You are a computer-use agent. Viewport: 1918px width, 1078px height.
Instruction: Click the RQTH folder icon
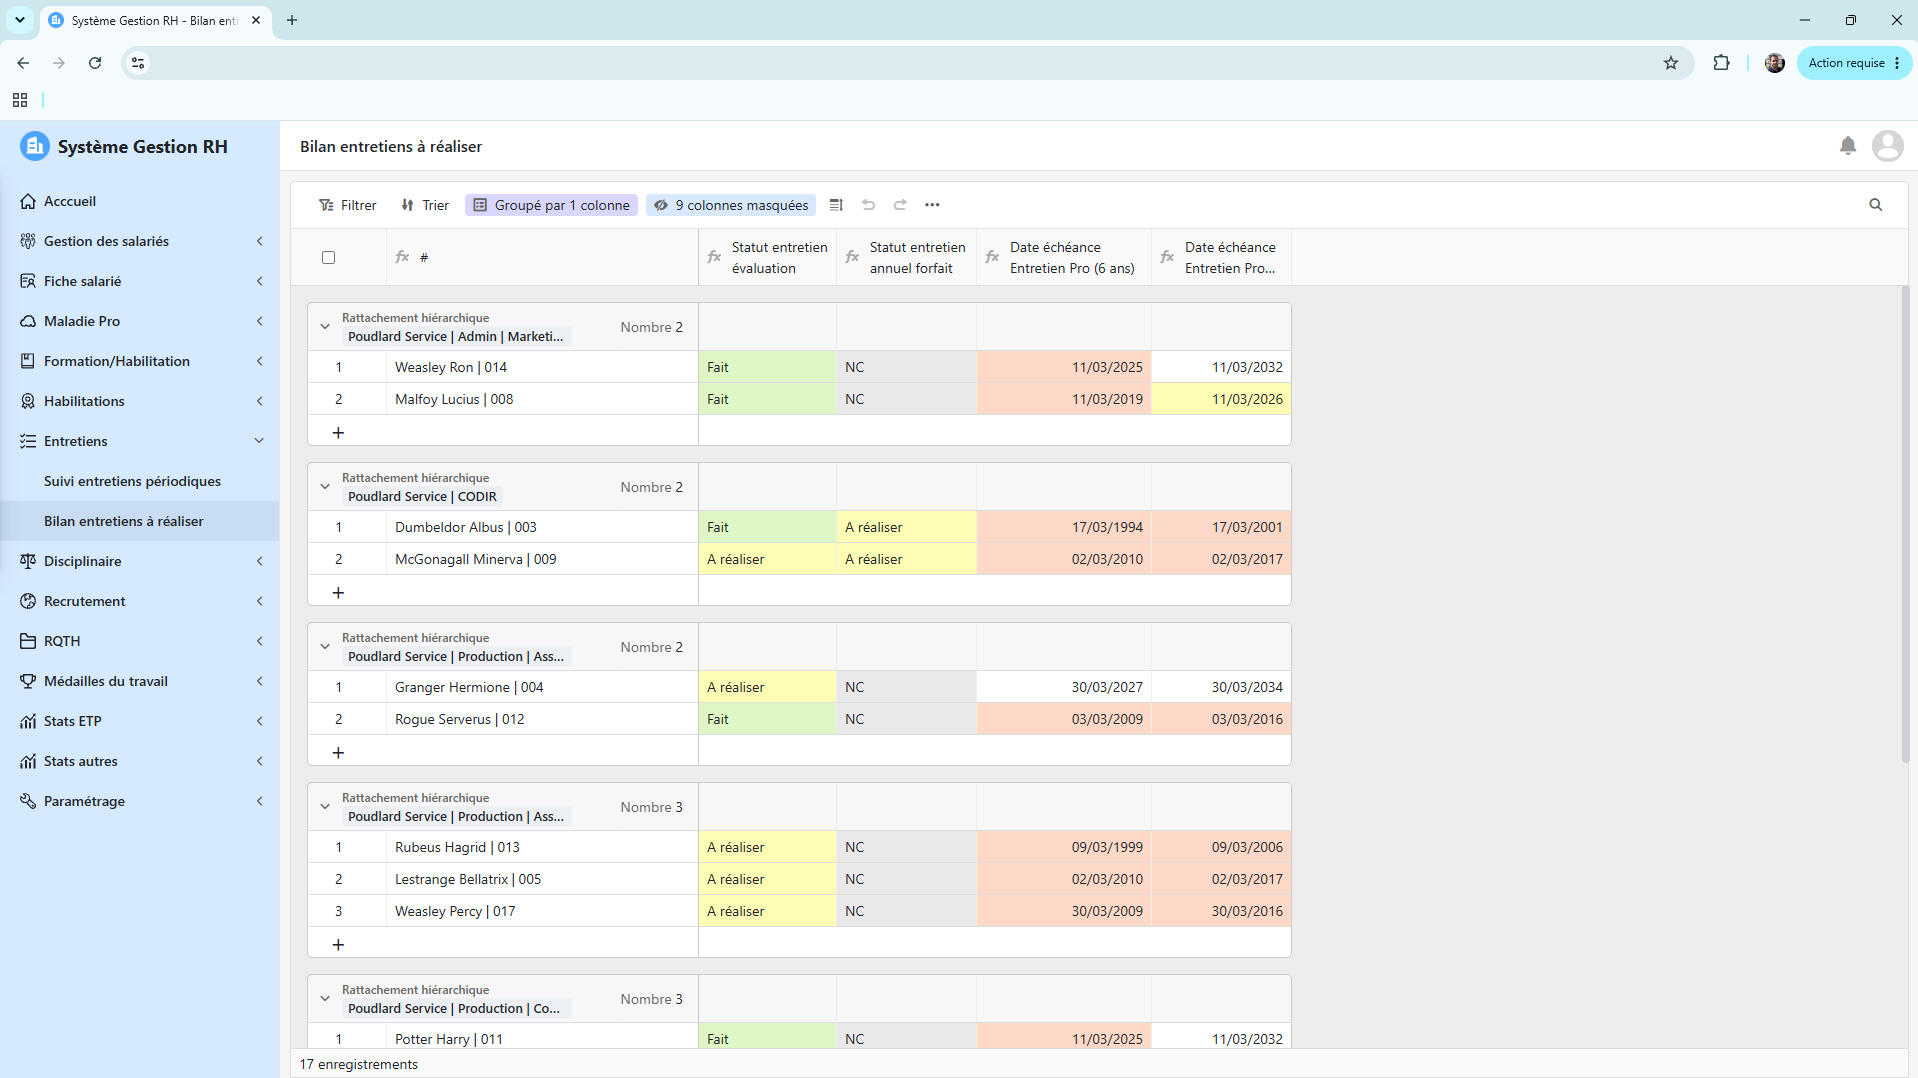[28, 641]
